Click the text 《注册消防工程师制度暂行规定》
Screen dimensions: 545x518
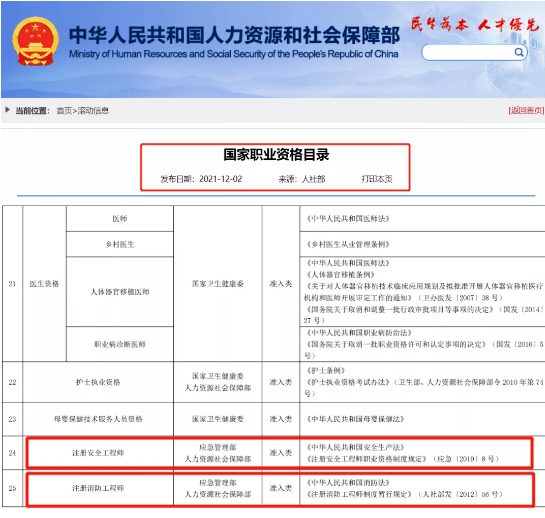coord(359,494)
